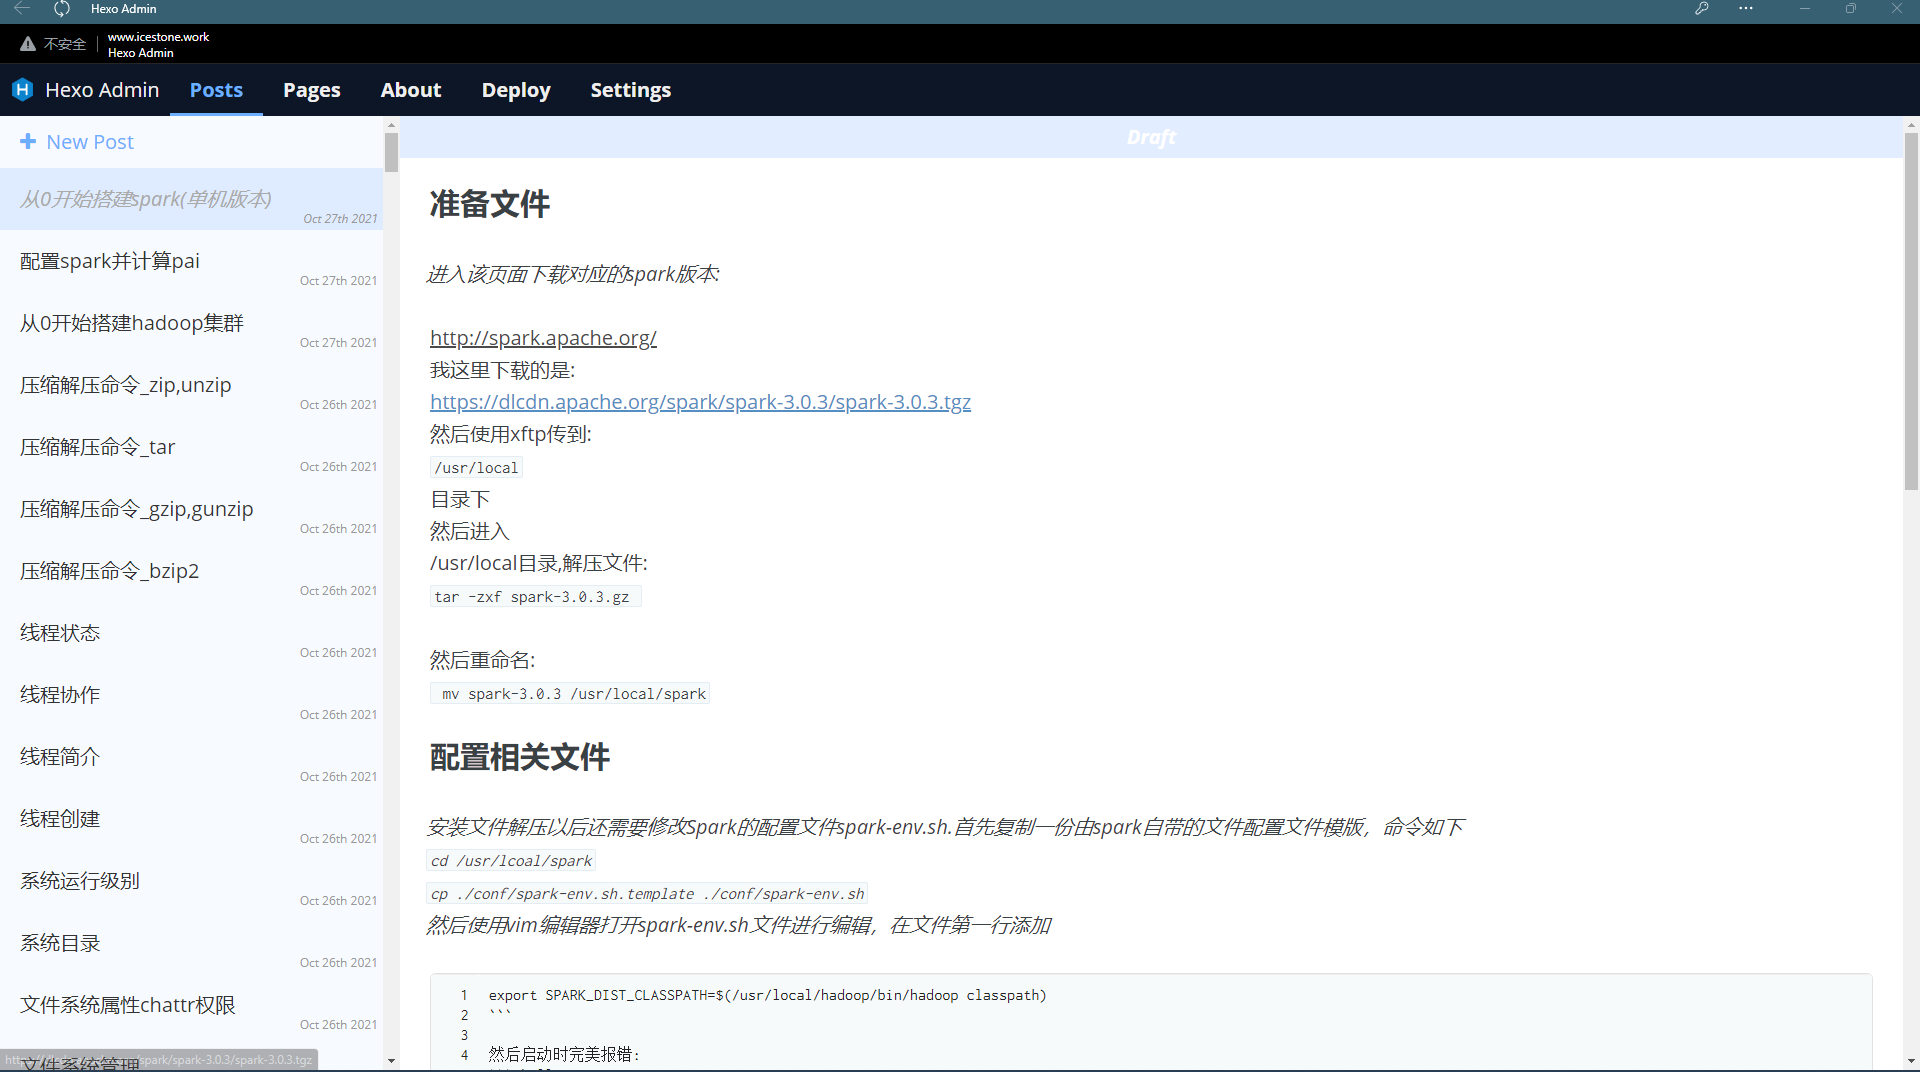The height and width of the screenshot is (1072, 1920).
Task: Click the cp spark-env.sh.template command
Action: (x=647, y=894)
